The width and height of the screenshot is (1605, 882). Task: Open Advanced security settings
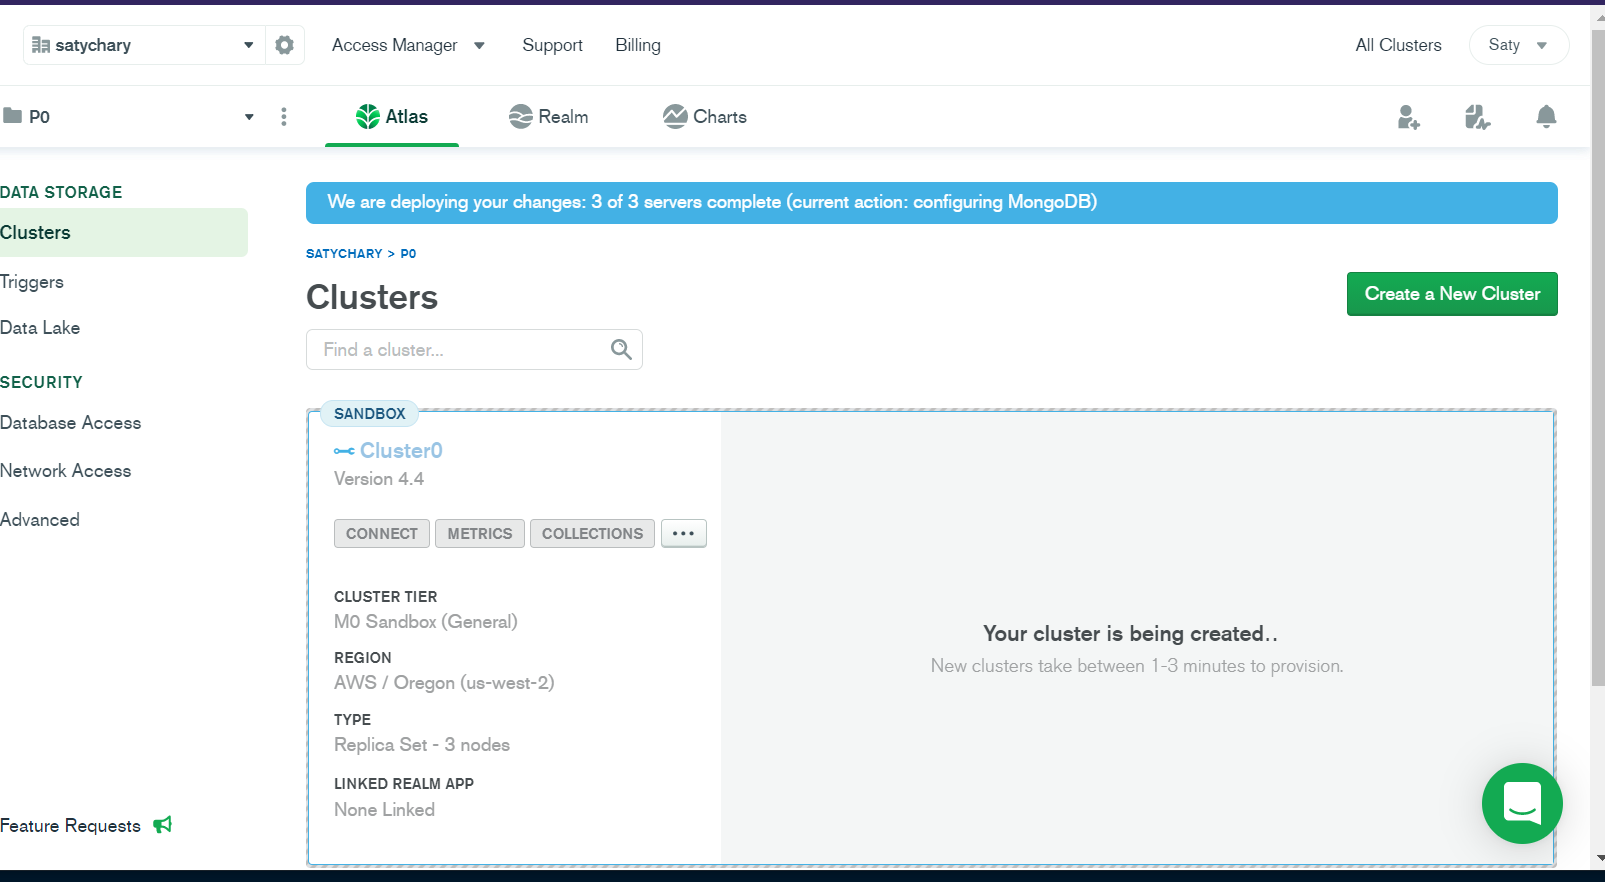tap(40, 520)
